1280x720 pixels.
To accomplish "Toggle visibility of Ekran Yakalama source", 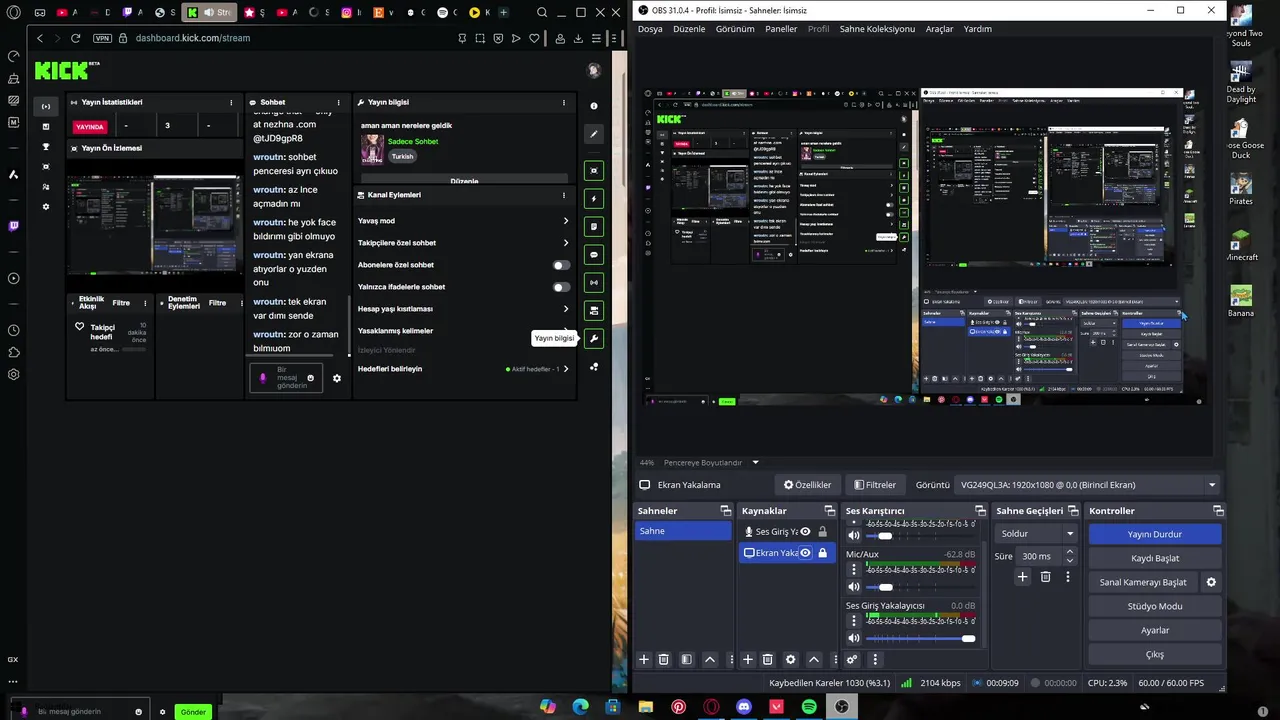I will pyautogui.click(x=805, y=553).
